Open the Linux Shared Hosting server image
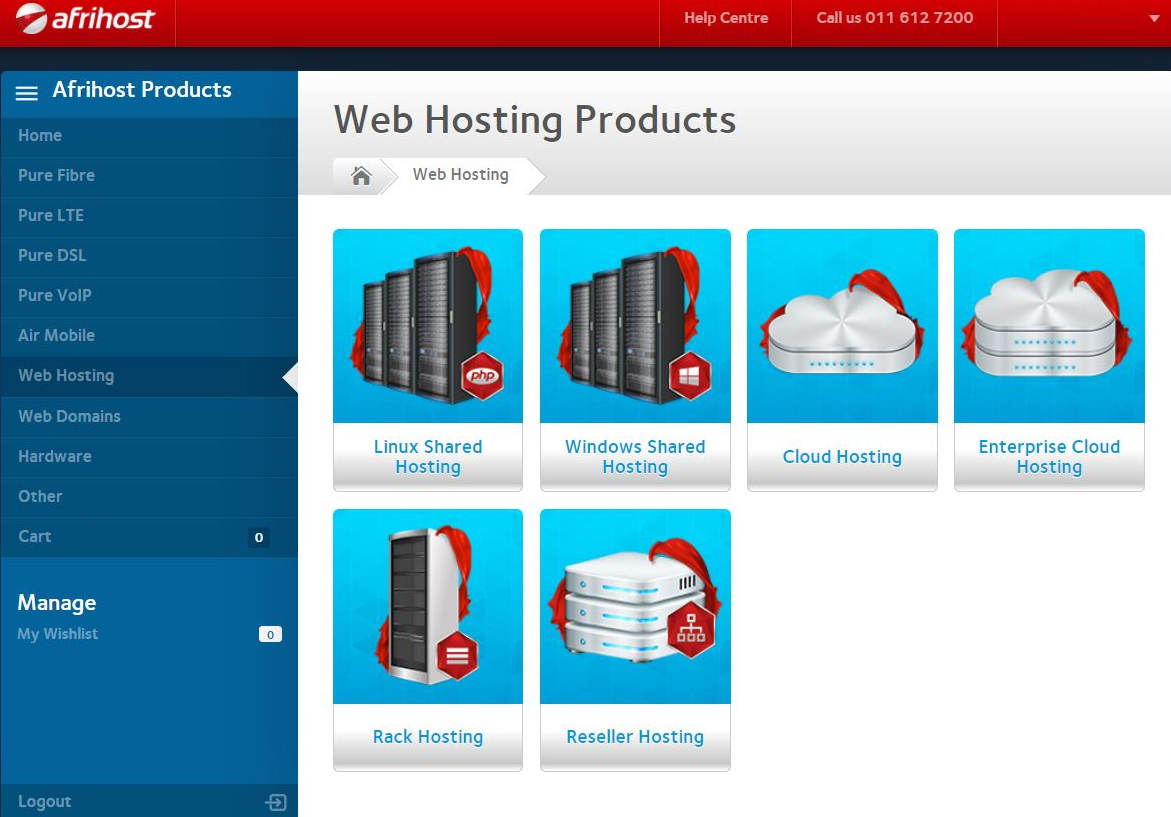Screen dimensions: 1171x817 (x=428, y=326)
